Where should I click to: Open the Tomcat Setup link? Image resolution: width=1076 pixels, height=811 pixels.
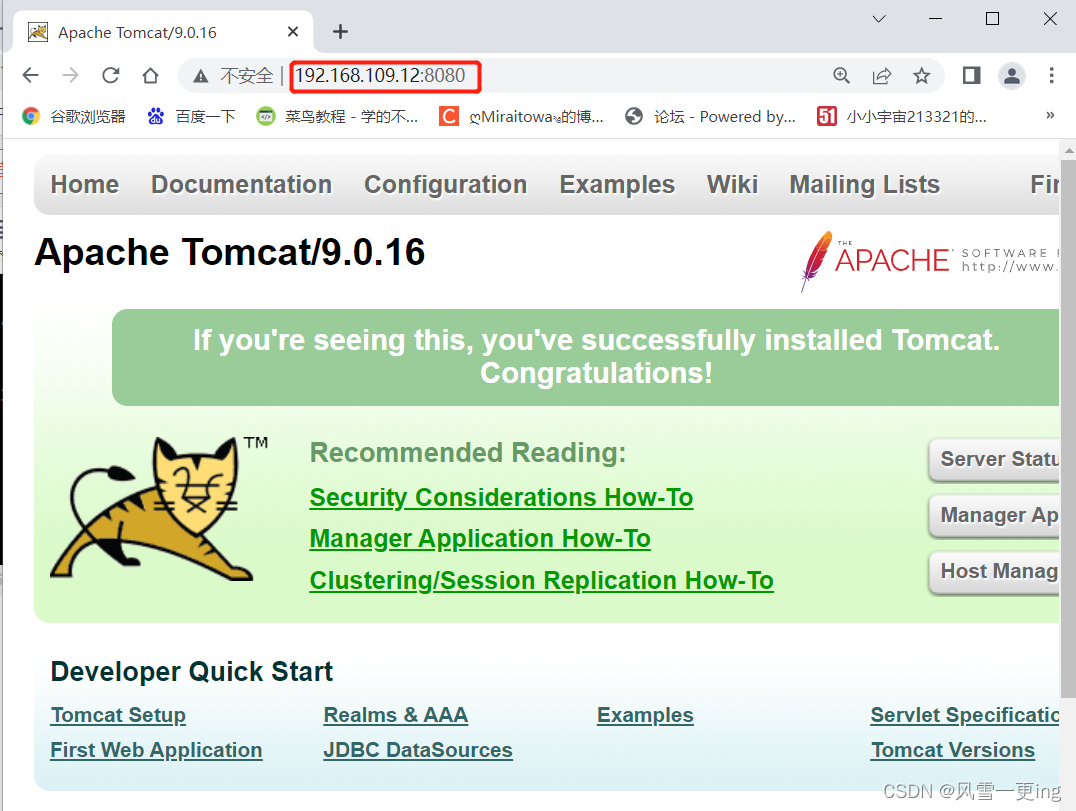pos(118,715)
